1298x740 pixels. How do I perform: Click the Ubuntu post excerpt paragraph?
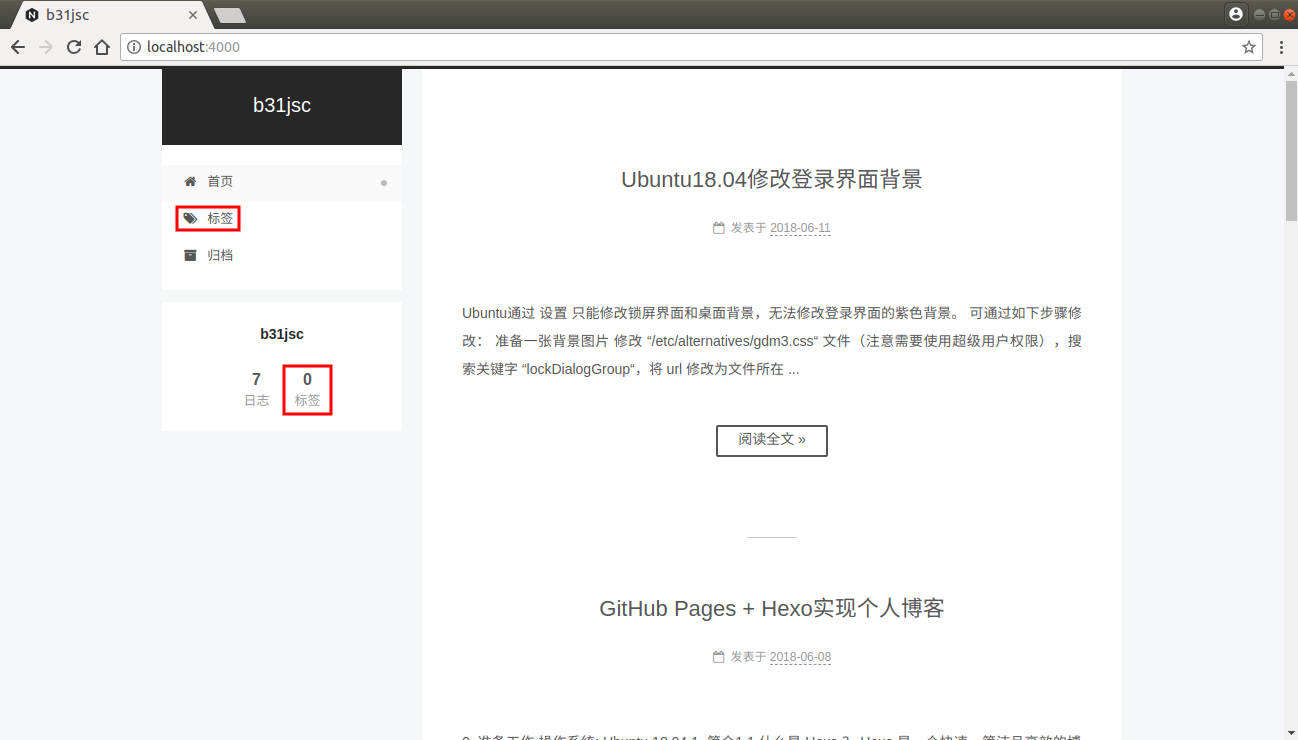coord(772,341)
